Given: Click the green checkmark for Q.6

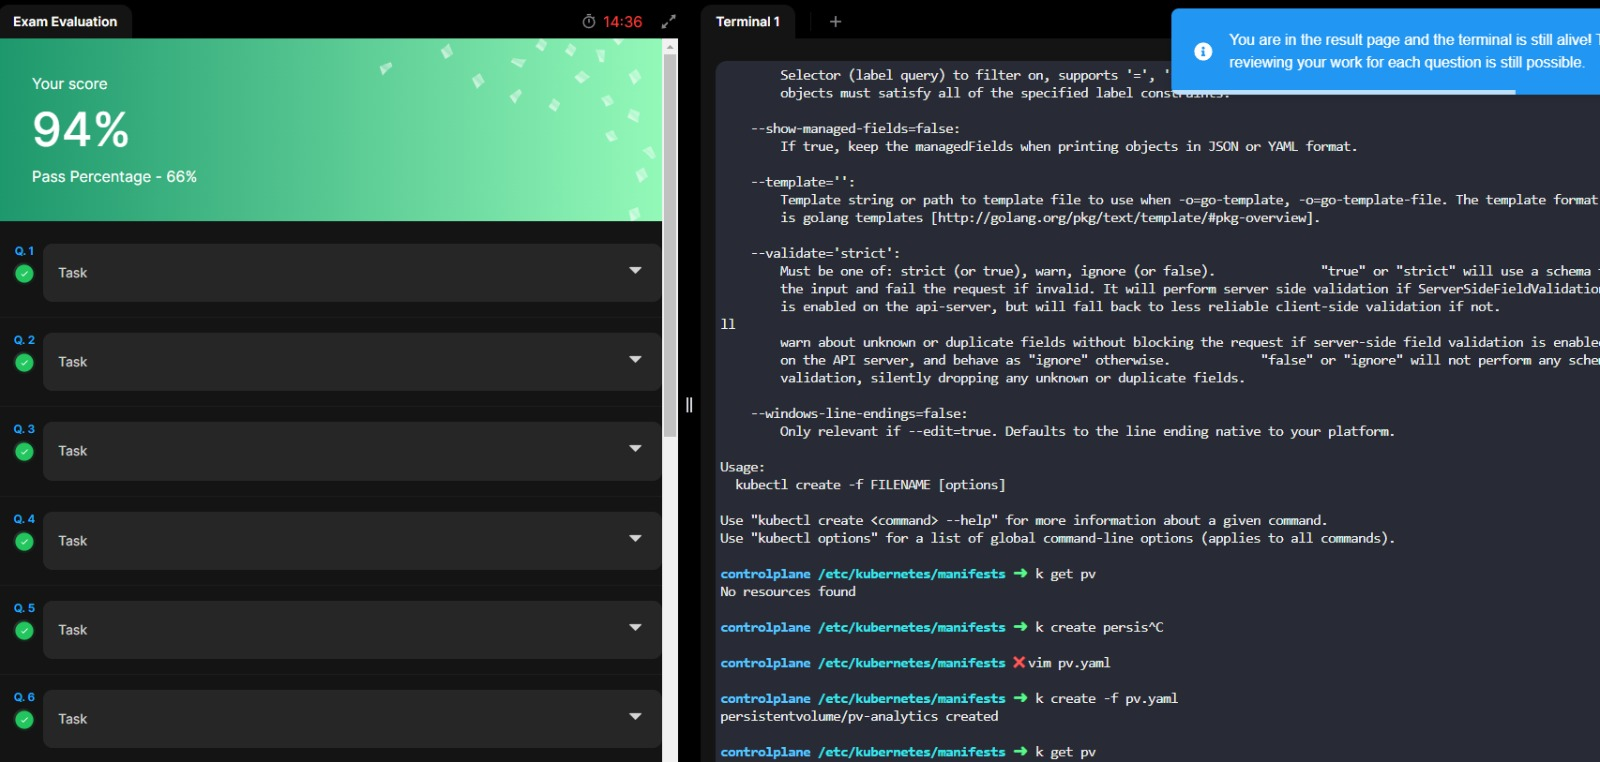Looking at the screenshot, I should 24,720.
